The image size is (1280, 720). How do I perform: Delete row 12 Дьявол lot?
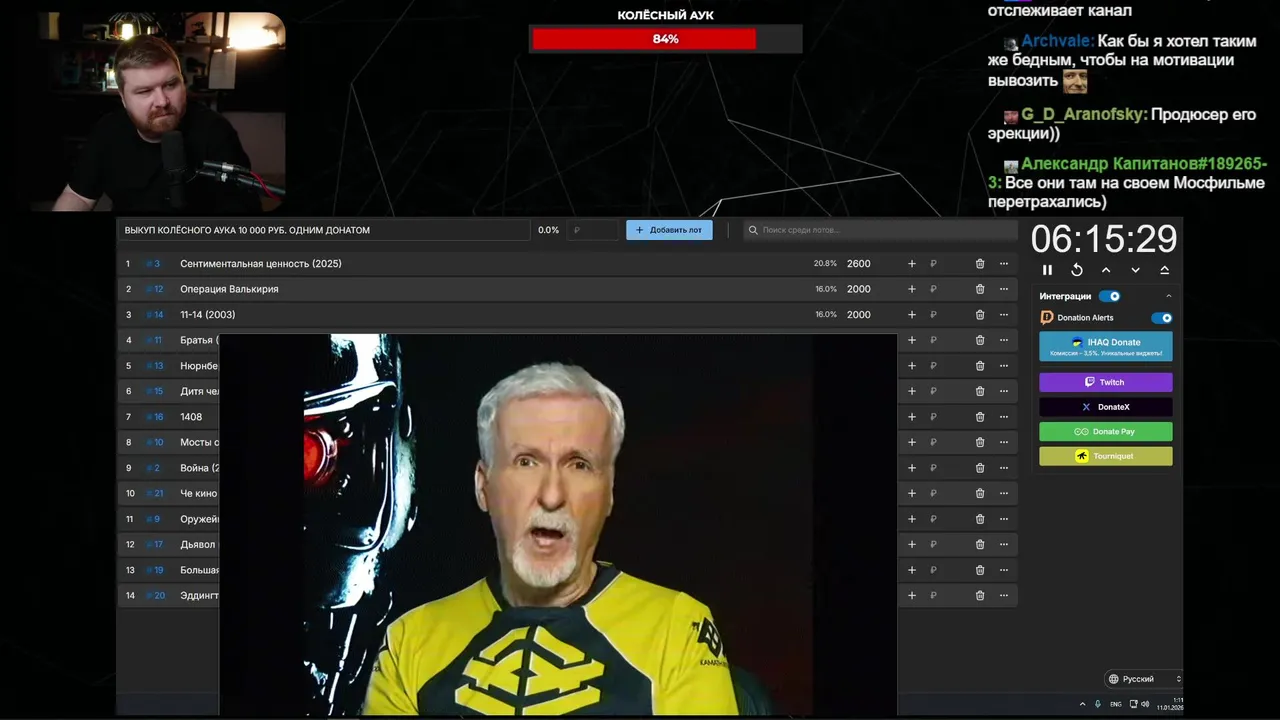tap(980, 544)
